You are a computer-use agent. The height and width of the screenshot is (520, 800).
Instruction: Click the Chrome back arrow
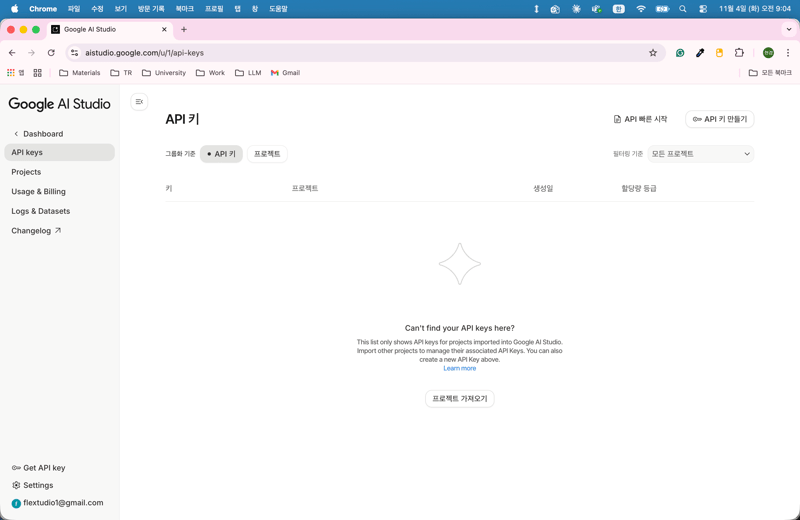point(12,53)
